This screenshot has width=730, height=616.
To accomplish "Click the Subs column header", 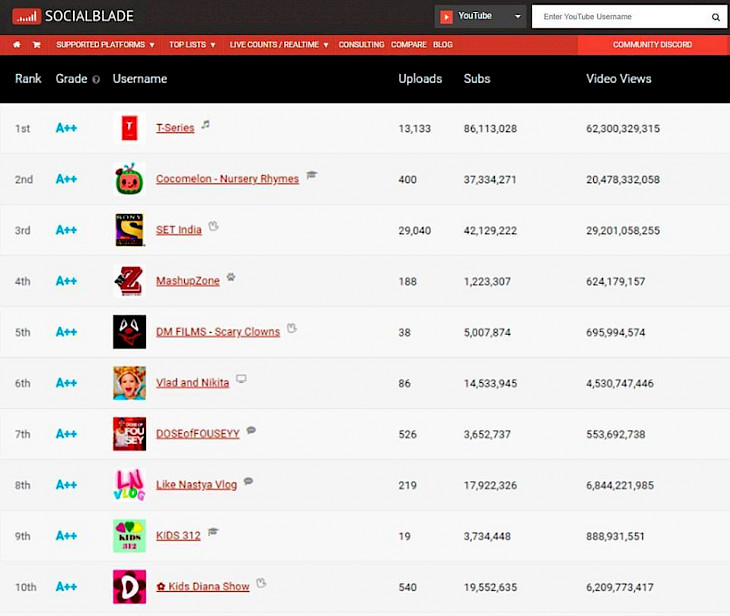I will 477,79.
